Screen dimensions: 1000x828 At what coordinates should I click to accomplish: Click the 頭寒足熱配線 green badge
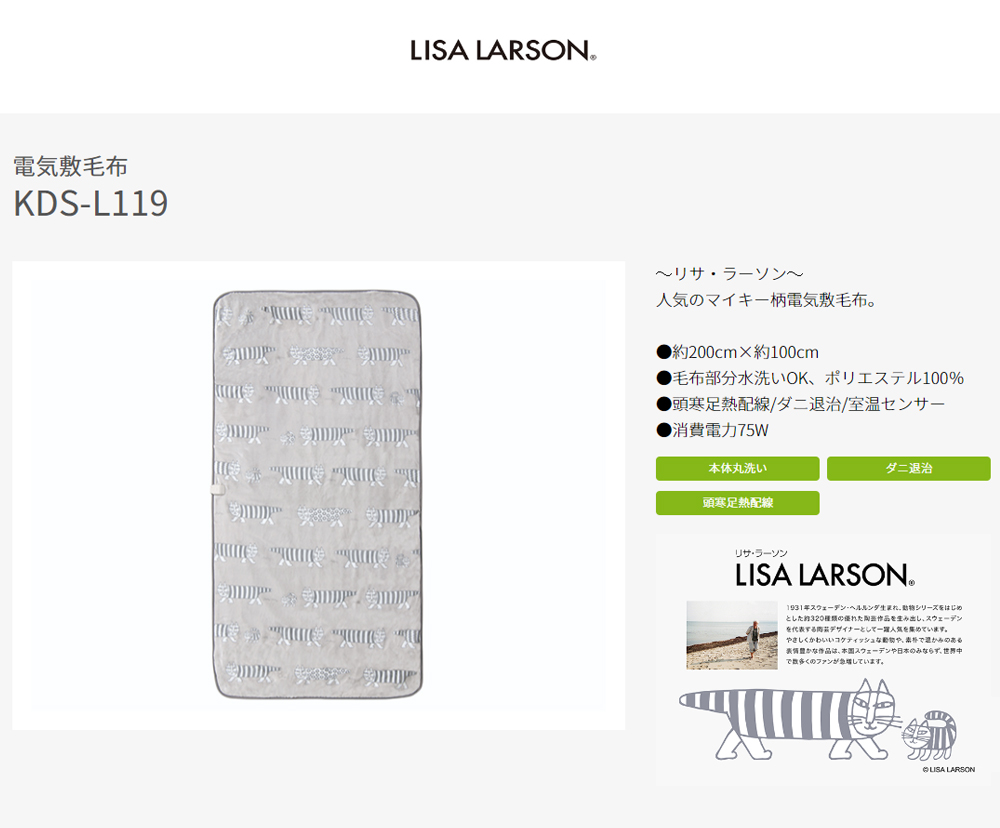(x=737, y=503)
